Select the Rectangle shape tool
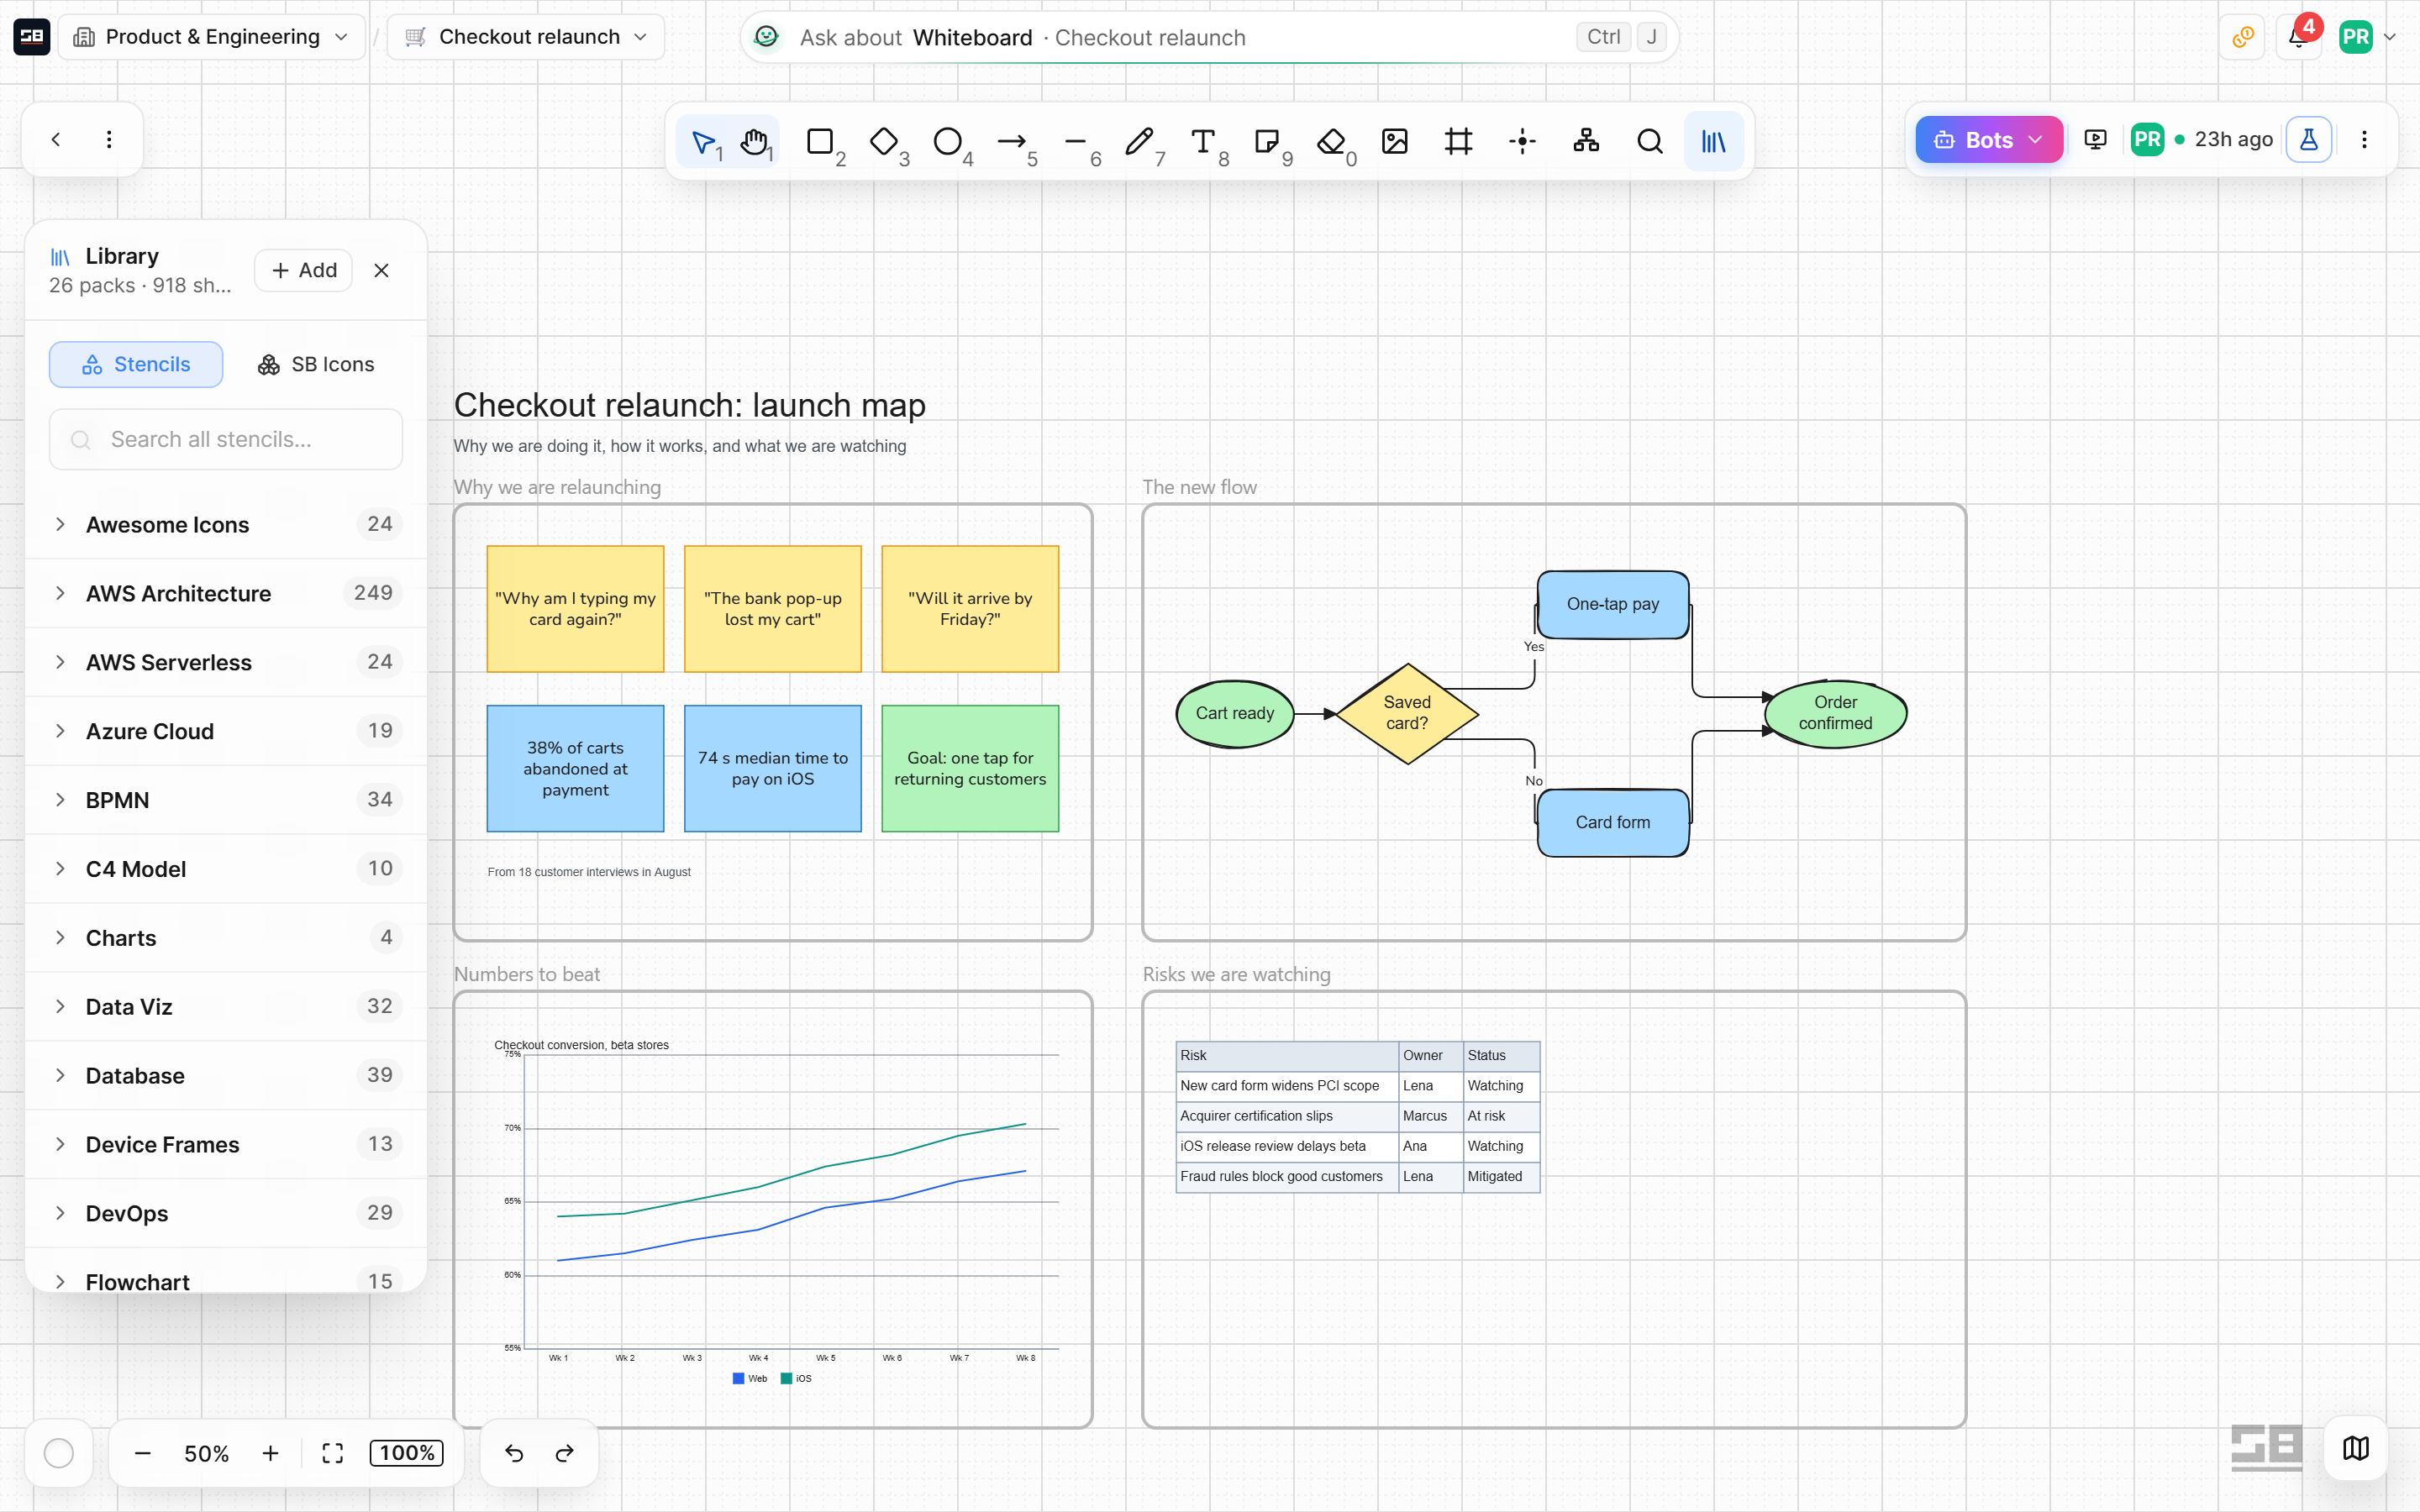Image resolution: width=2420 pixels, height=1512 pixels. 820,142
